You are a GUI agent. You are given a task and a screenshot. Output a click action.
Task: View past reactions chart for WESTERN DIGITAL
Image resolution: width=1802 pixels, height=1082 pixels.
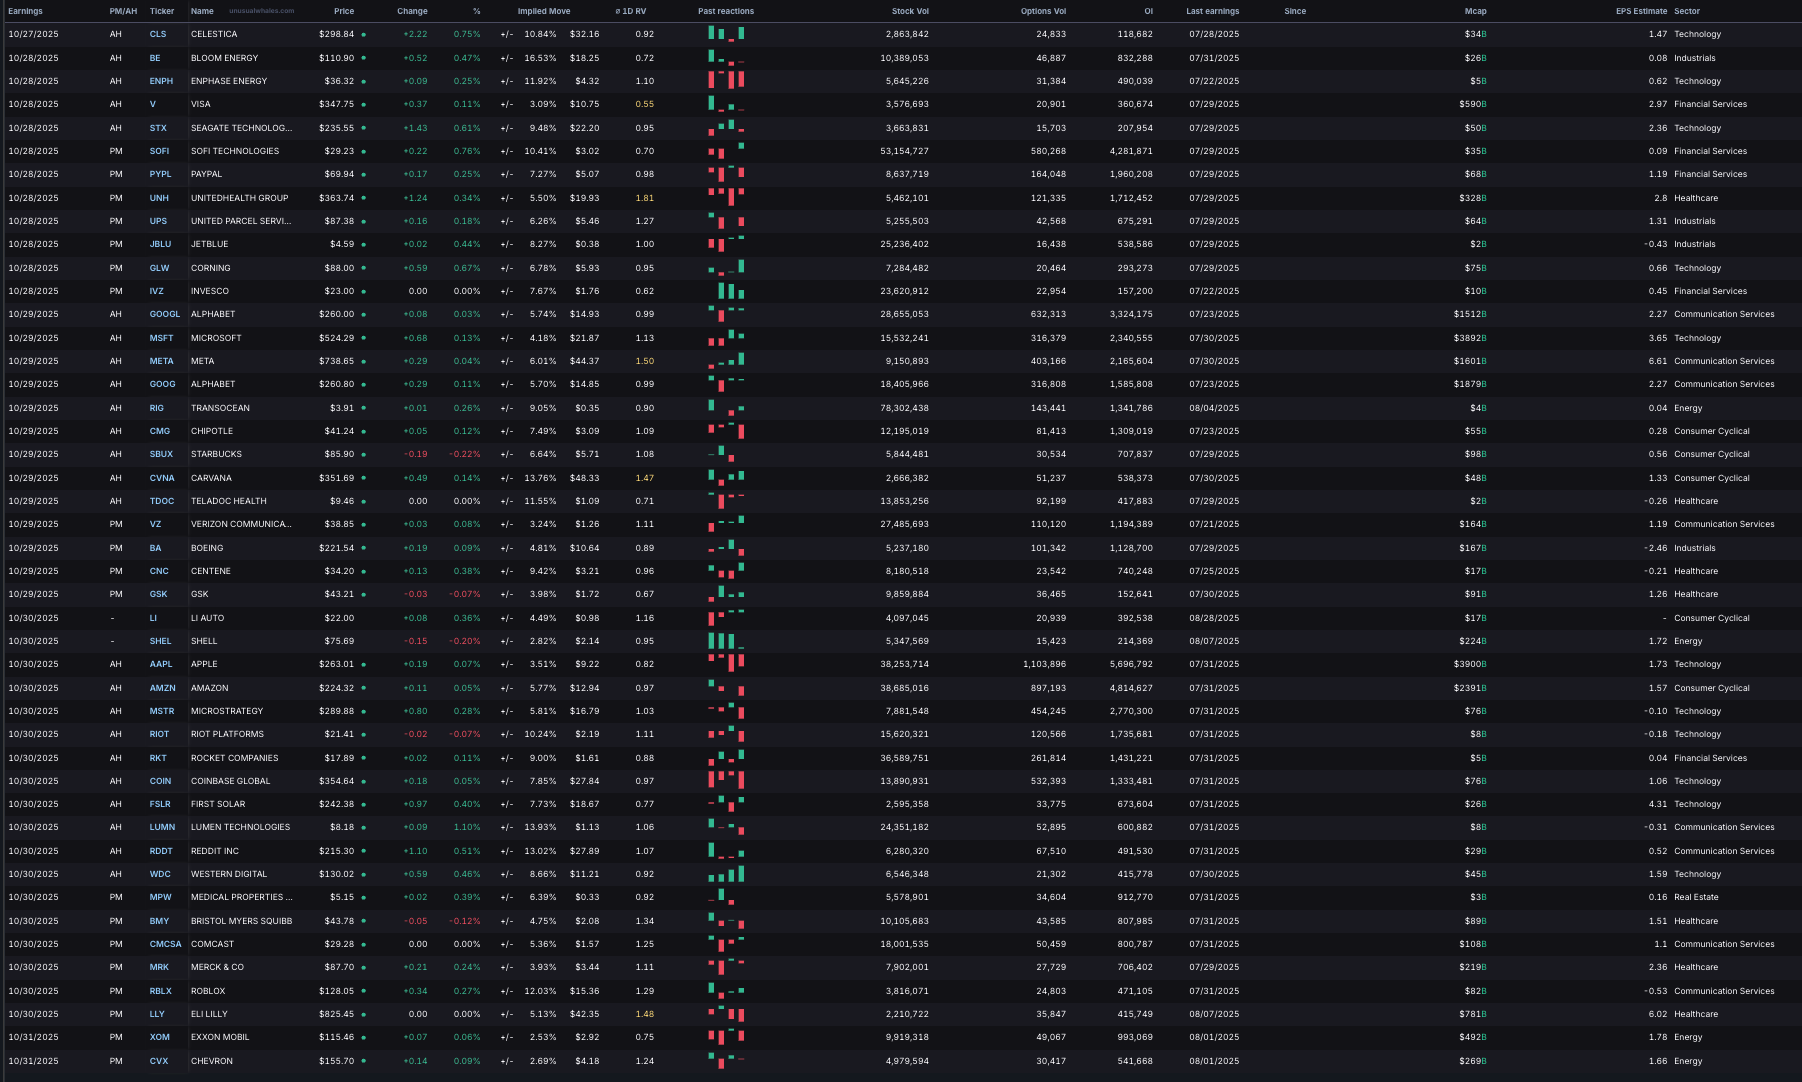click(x=726, y=874)
